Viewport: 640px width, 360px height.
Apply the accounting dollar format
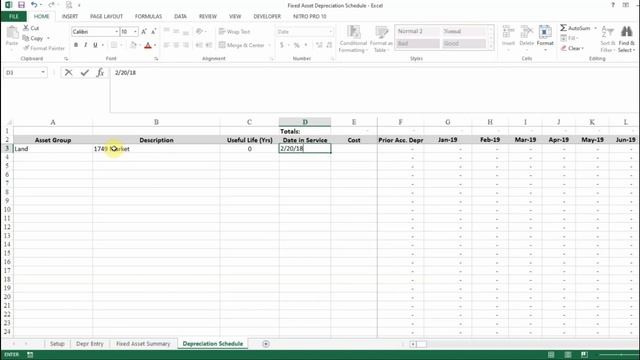pyautogui.click(x=282, y=45)
